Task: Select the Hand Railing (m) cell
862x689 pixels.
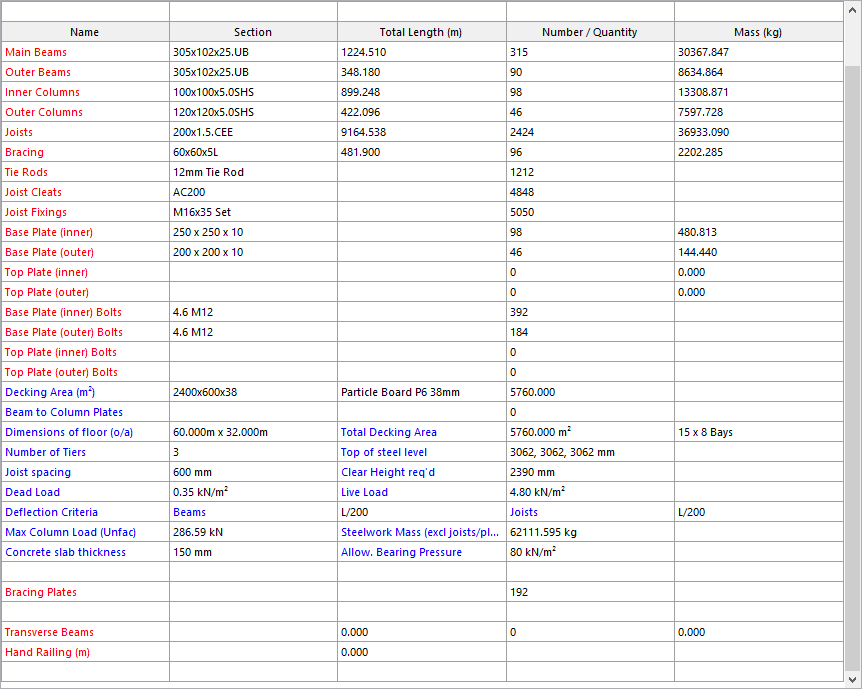Action: [85, 652]
